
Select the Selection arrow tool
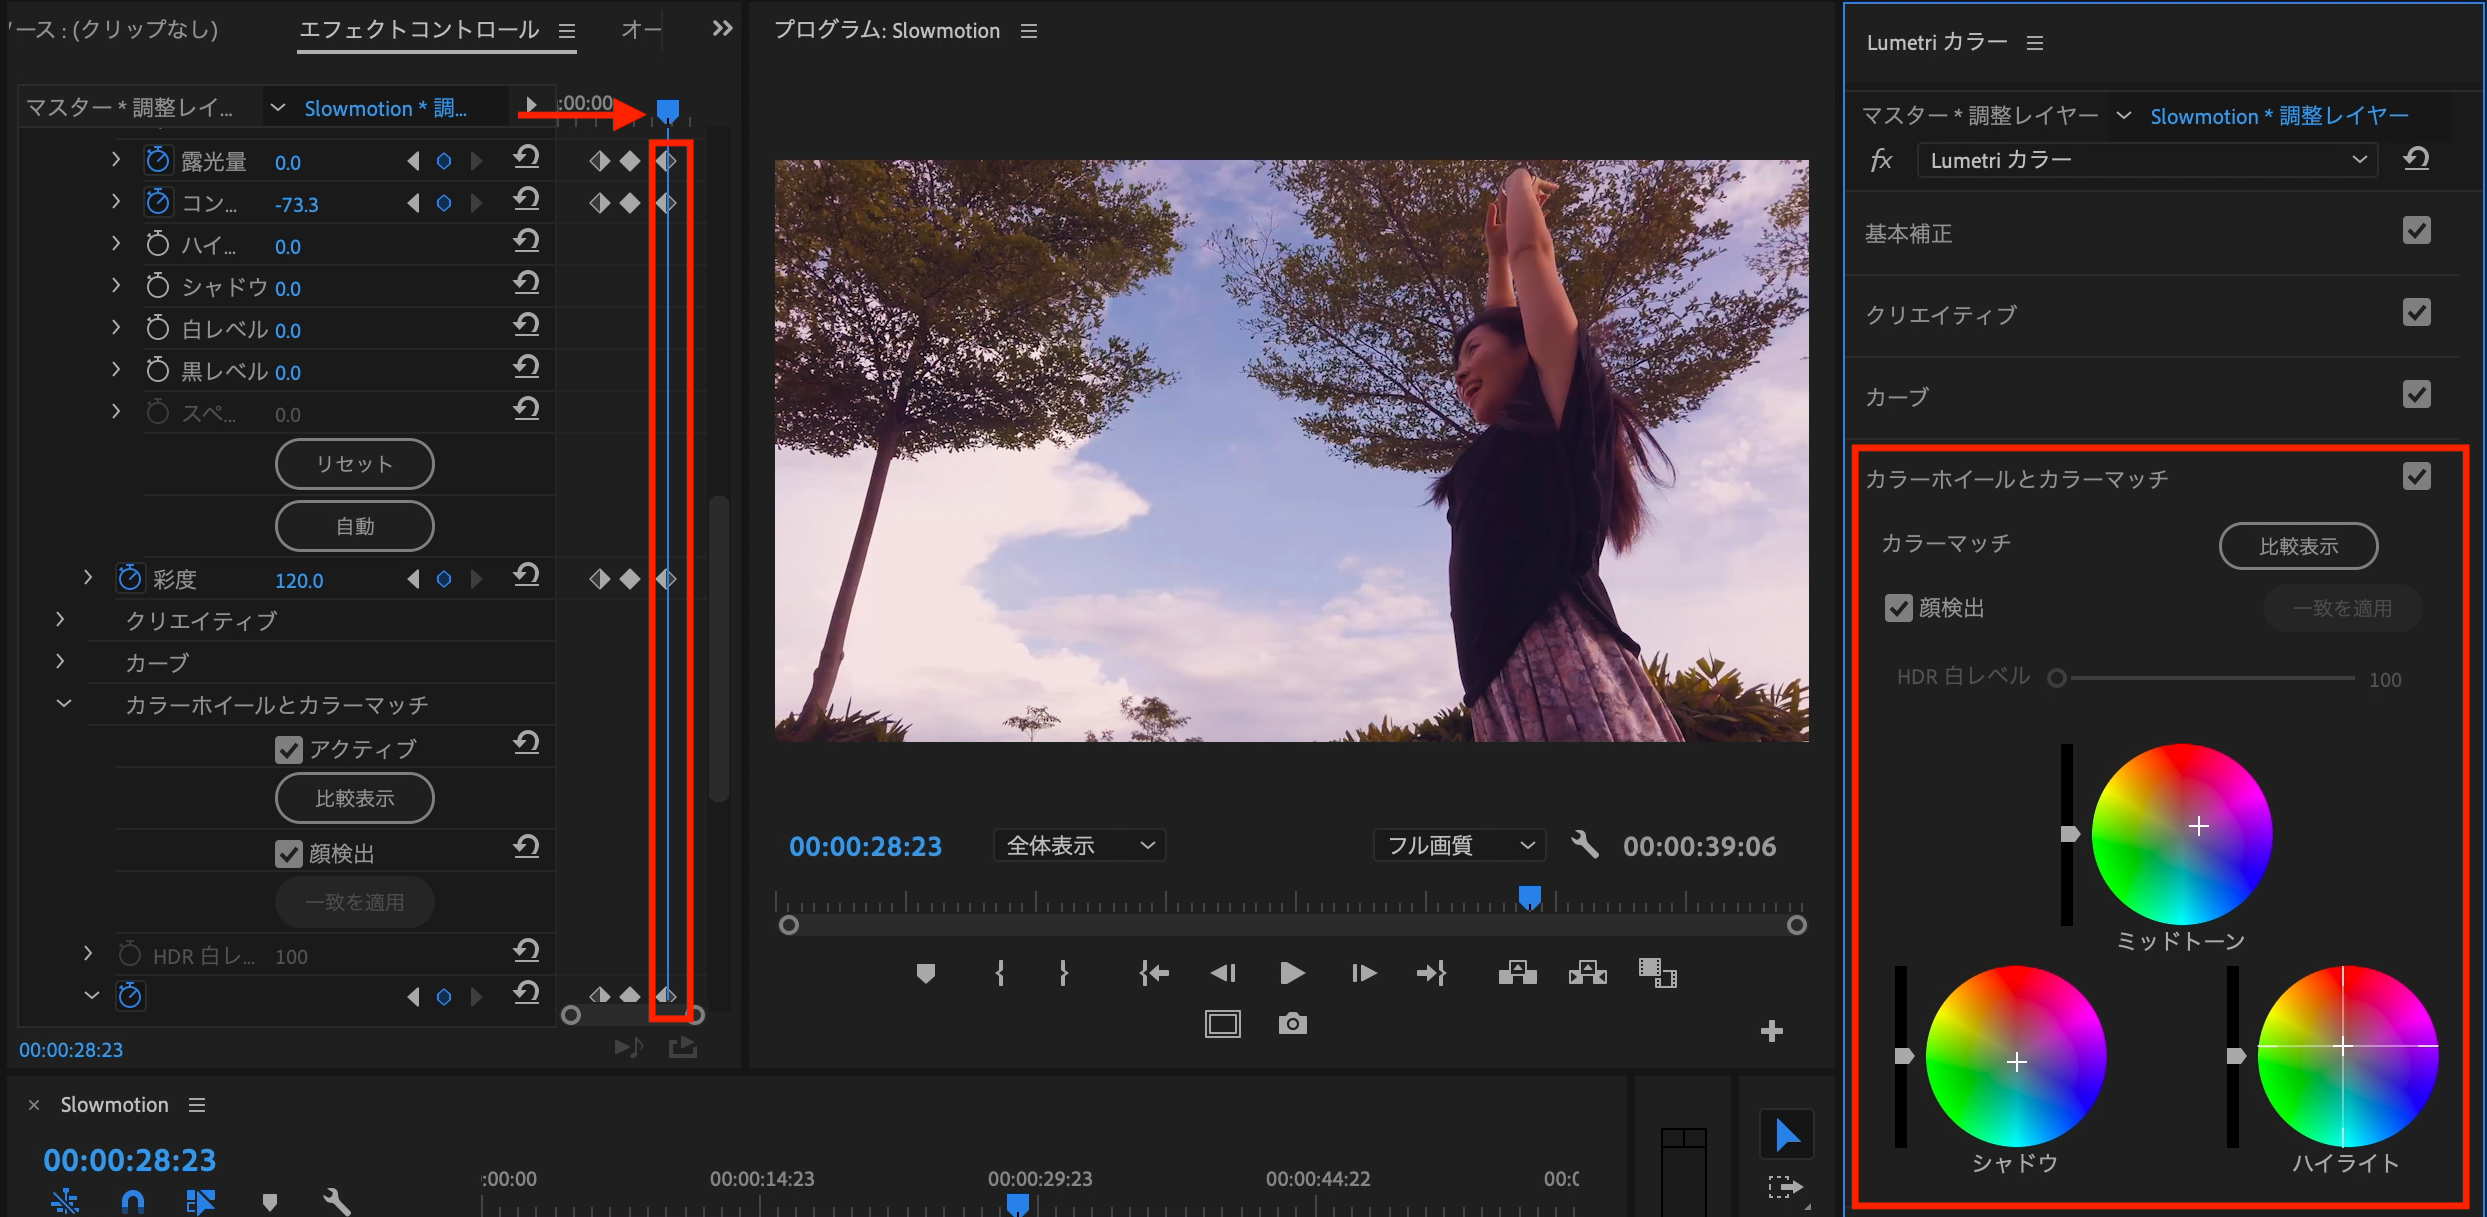click(x=1786, y=1136)
